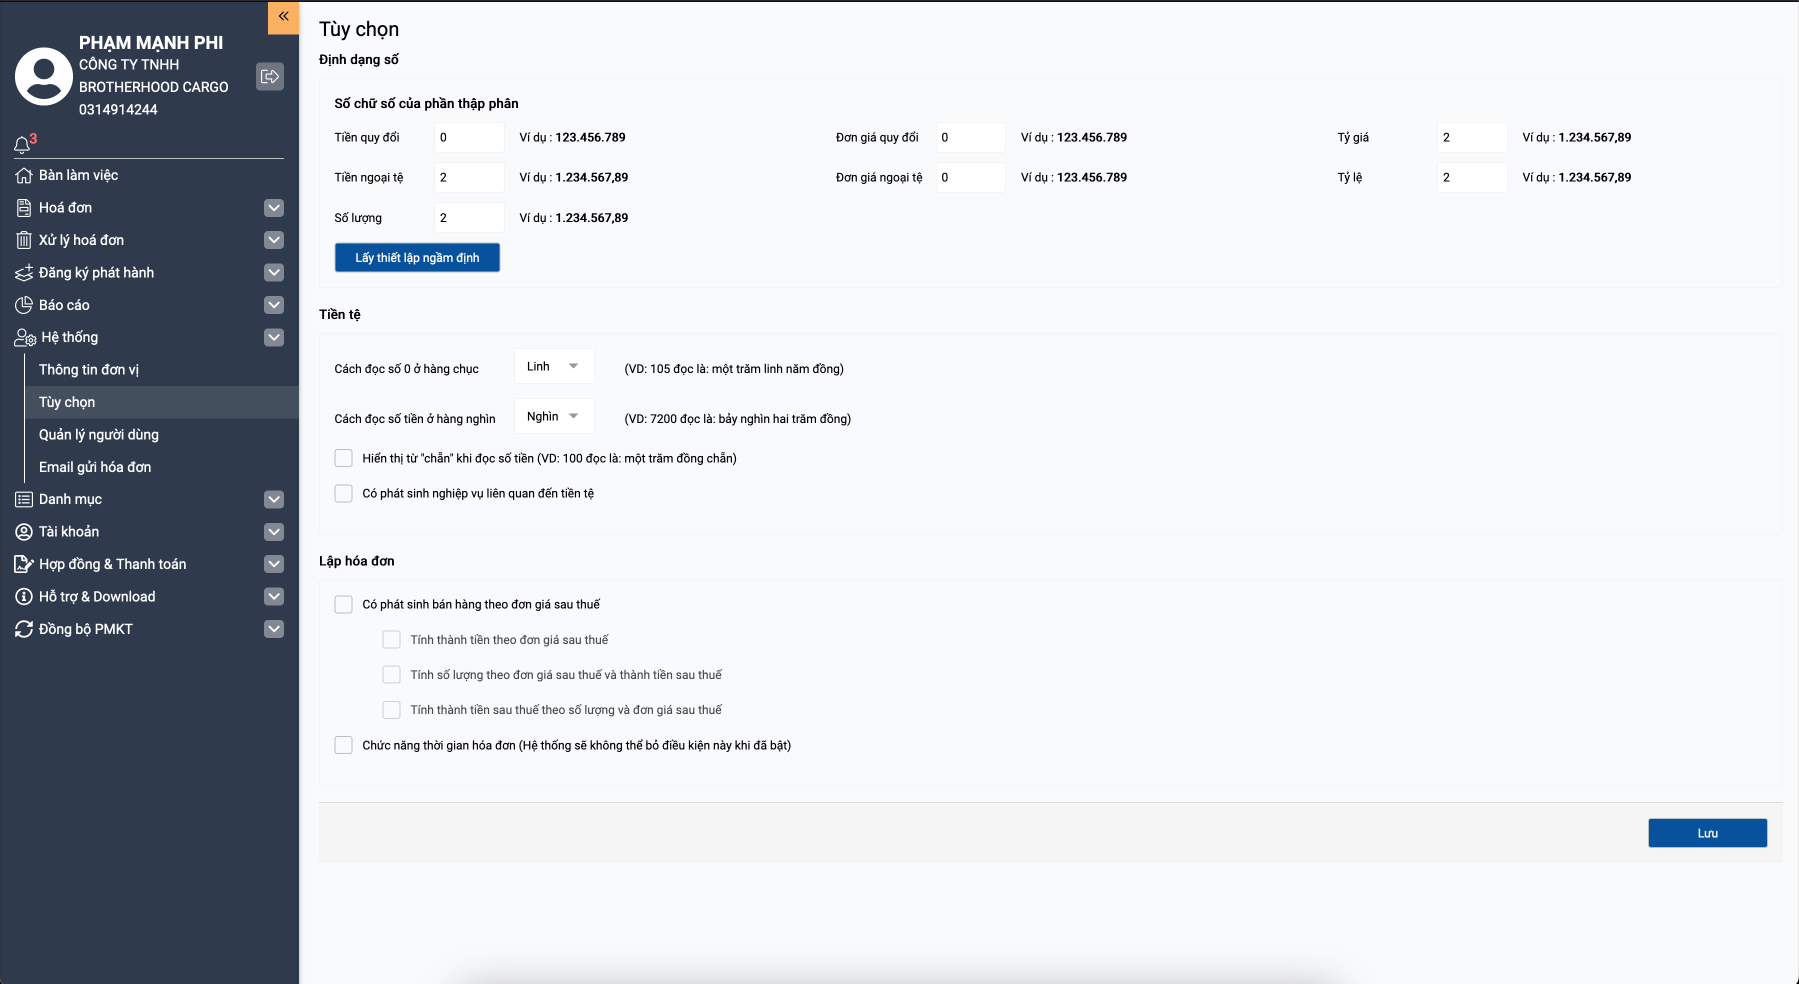Open the notification bell
Image resolution: width=1799 pixels, height=984 pixels.
(x=22, y=145)
